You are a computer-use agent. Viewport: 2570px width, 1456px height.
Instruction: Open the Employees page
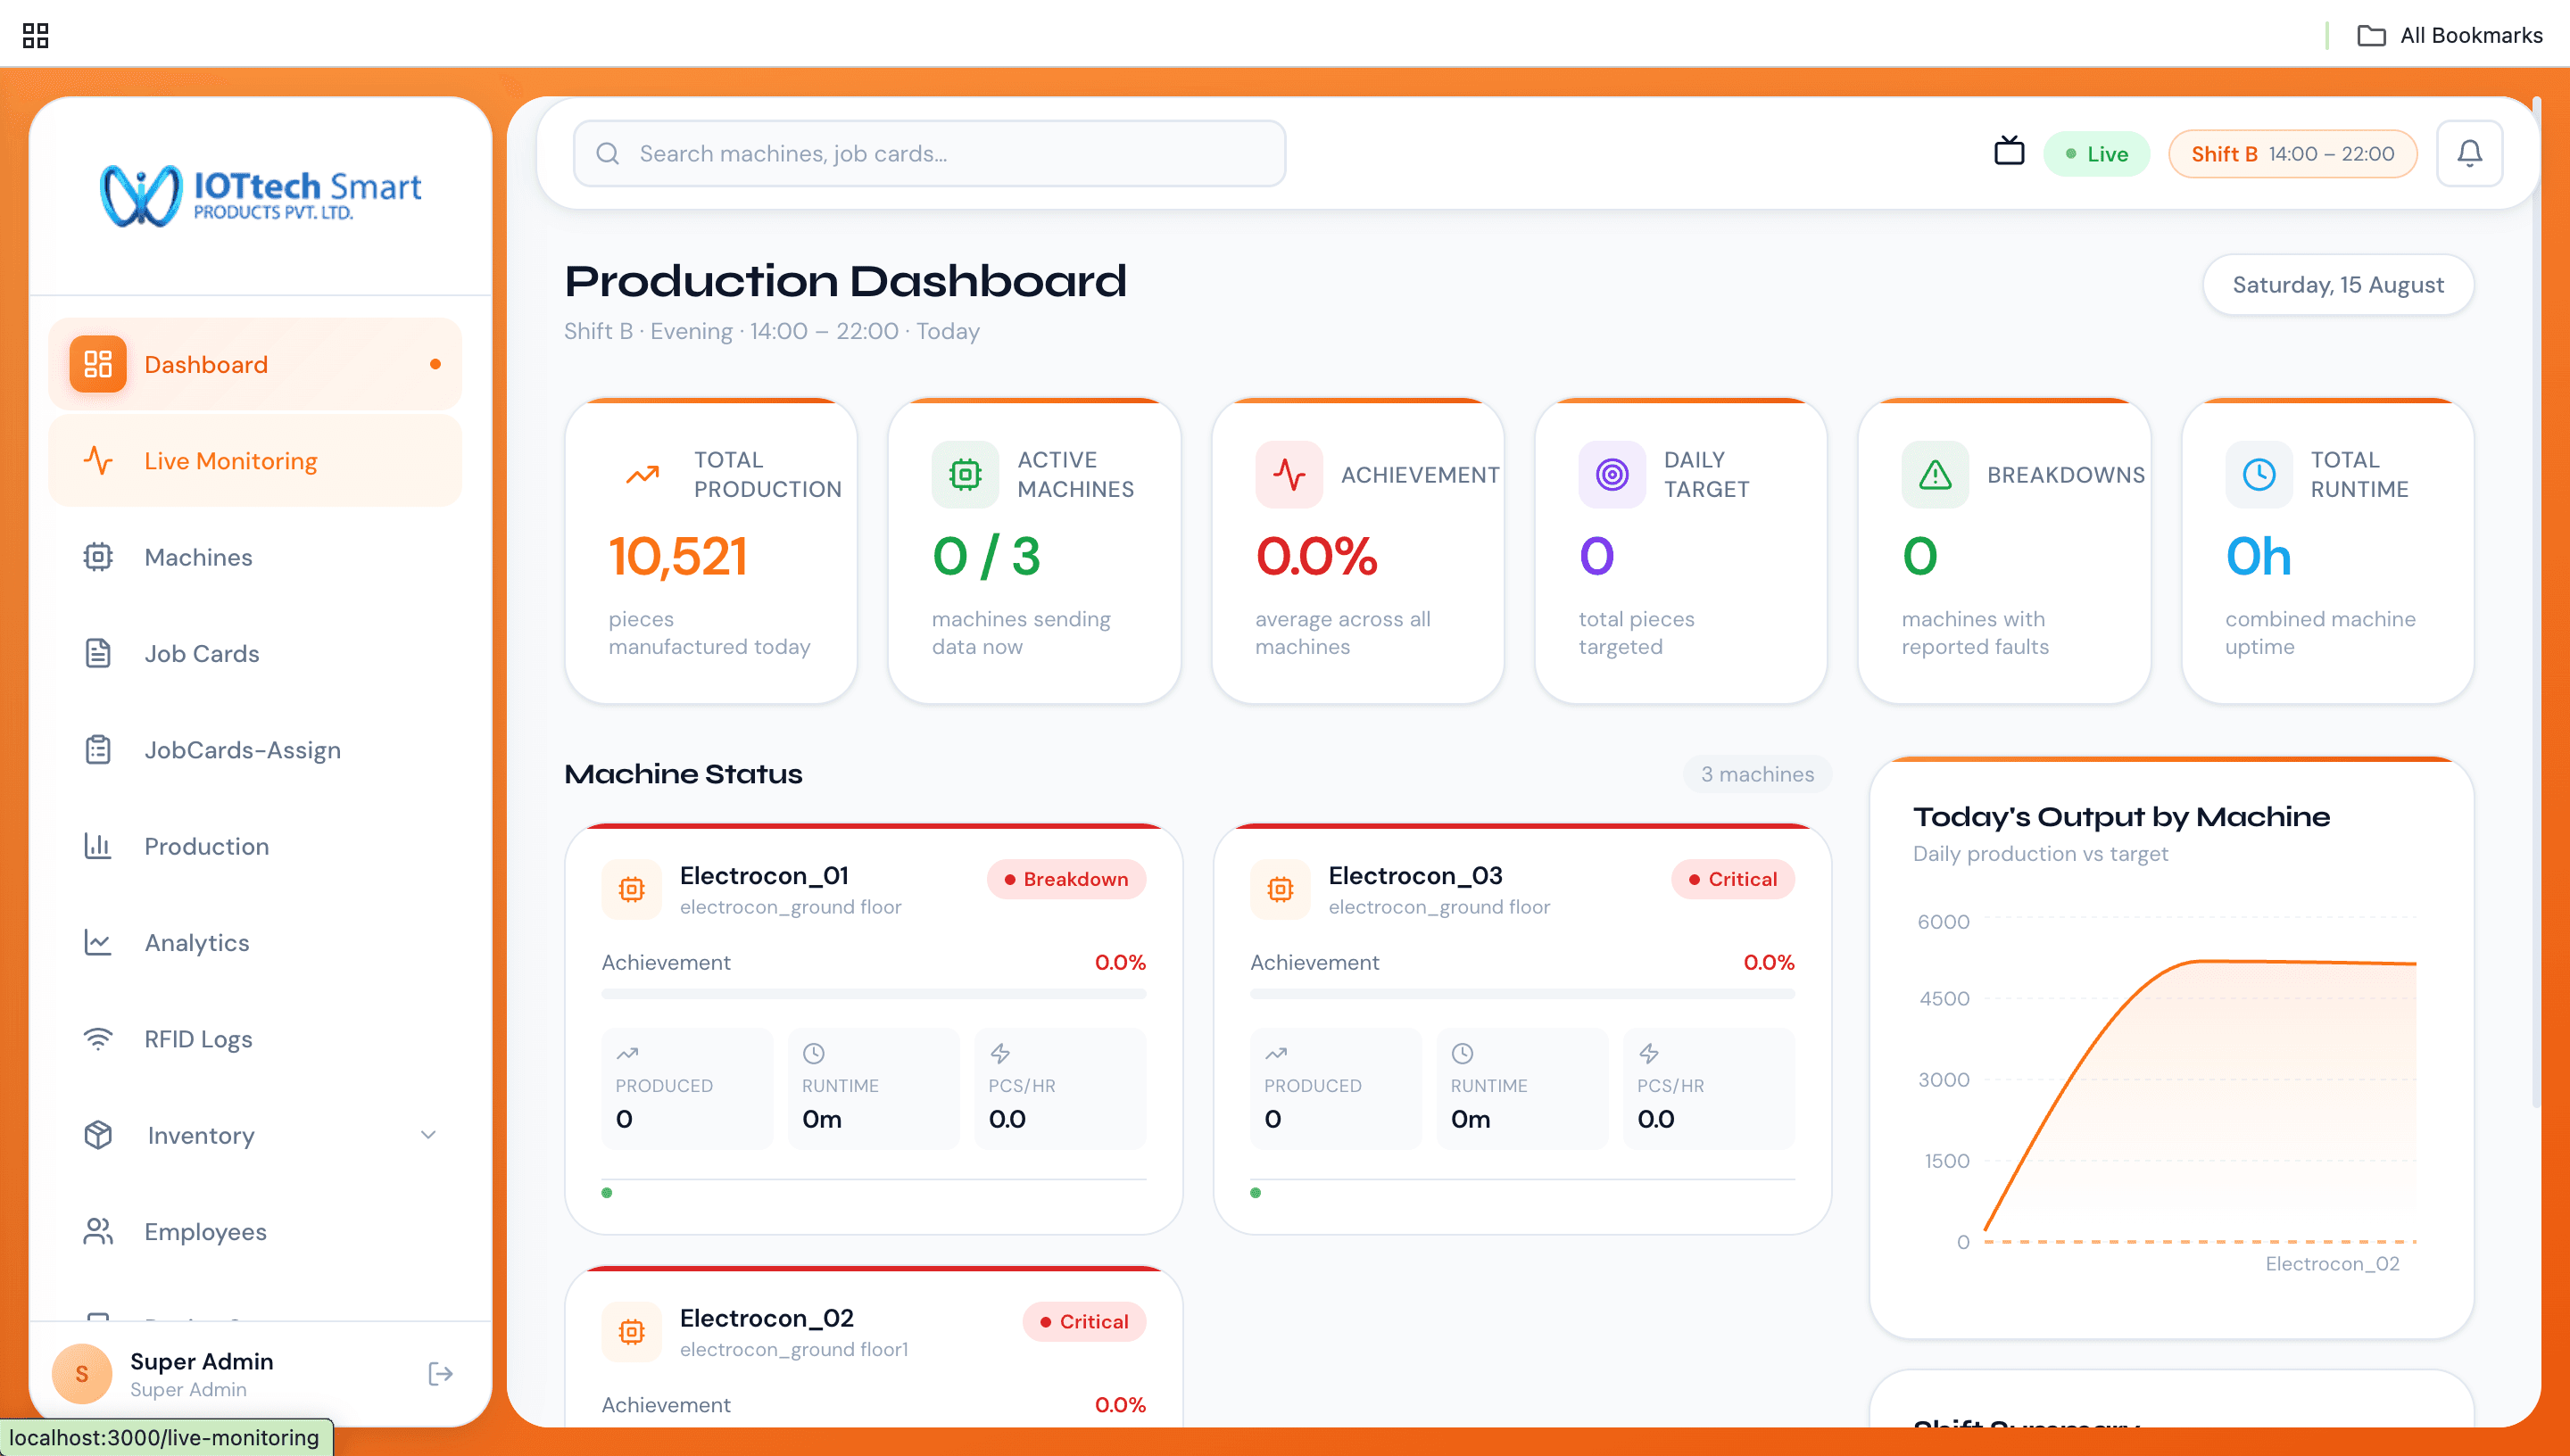(255, 1232)
